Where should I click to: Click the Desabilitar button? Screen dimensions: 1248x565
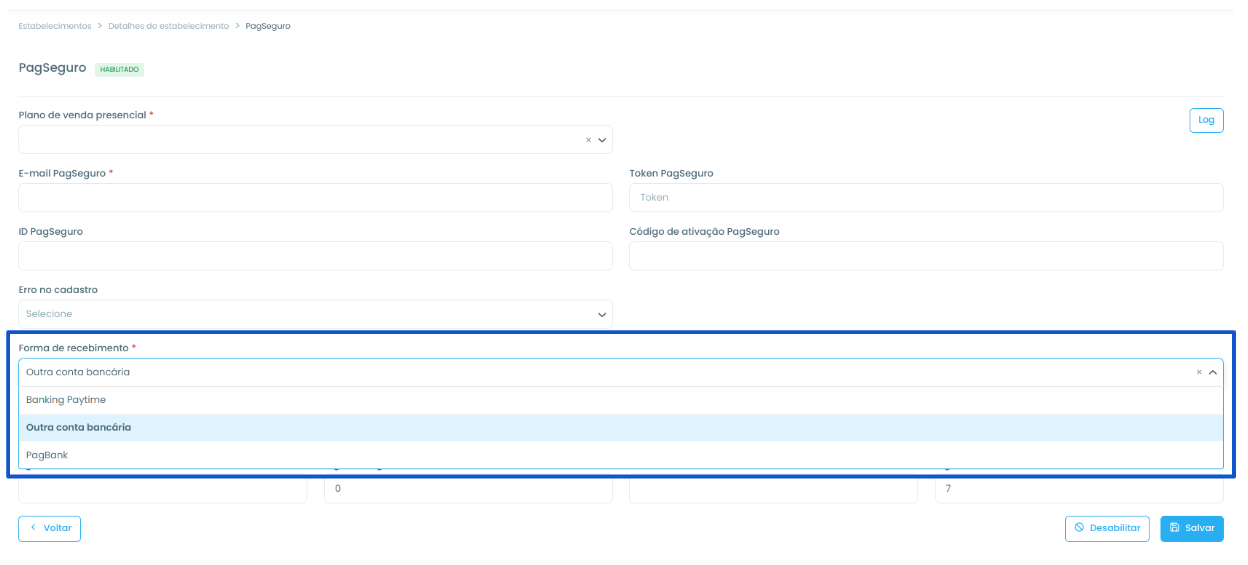(x=1107, y=528)
